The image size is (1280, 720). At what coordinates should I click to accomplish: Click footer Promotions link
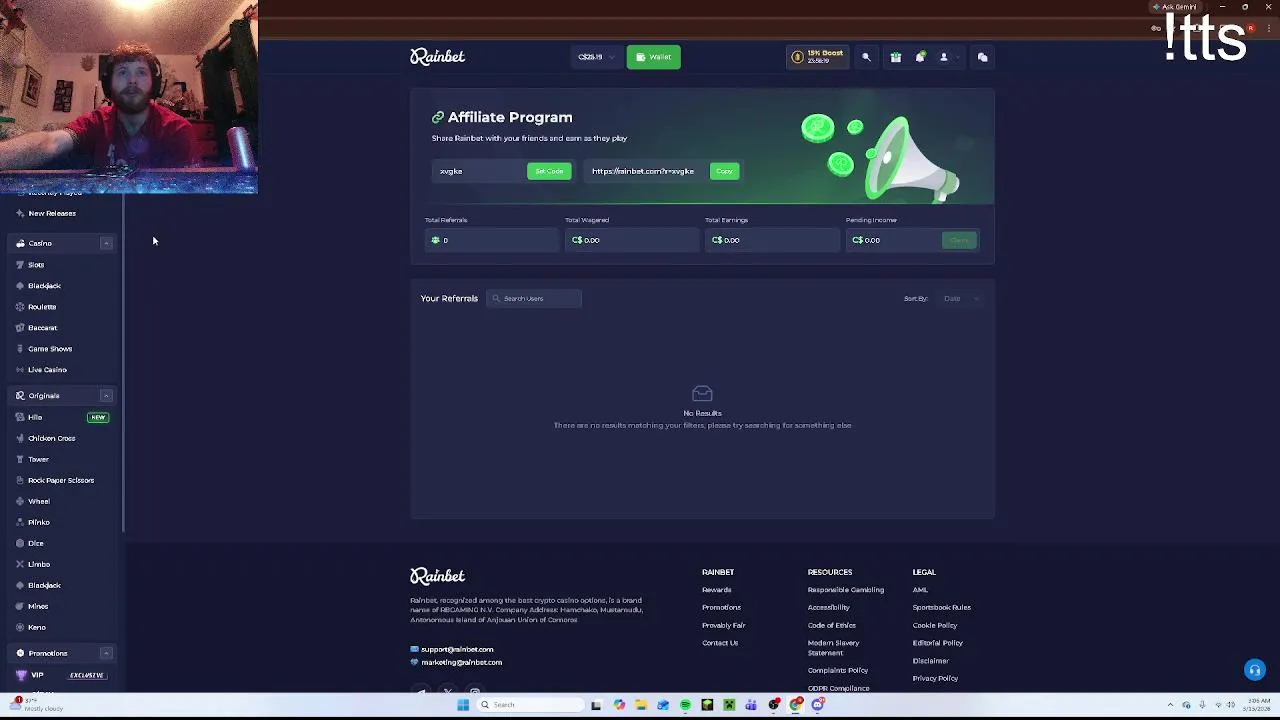tap(721, 607)
